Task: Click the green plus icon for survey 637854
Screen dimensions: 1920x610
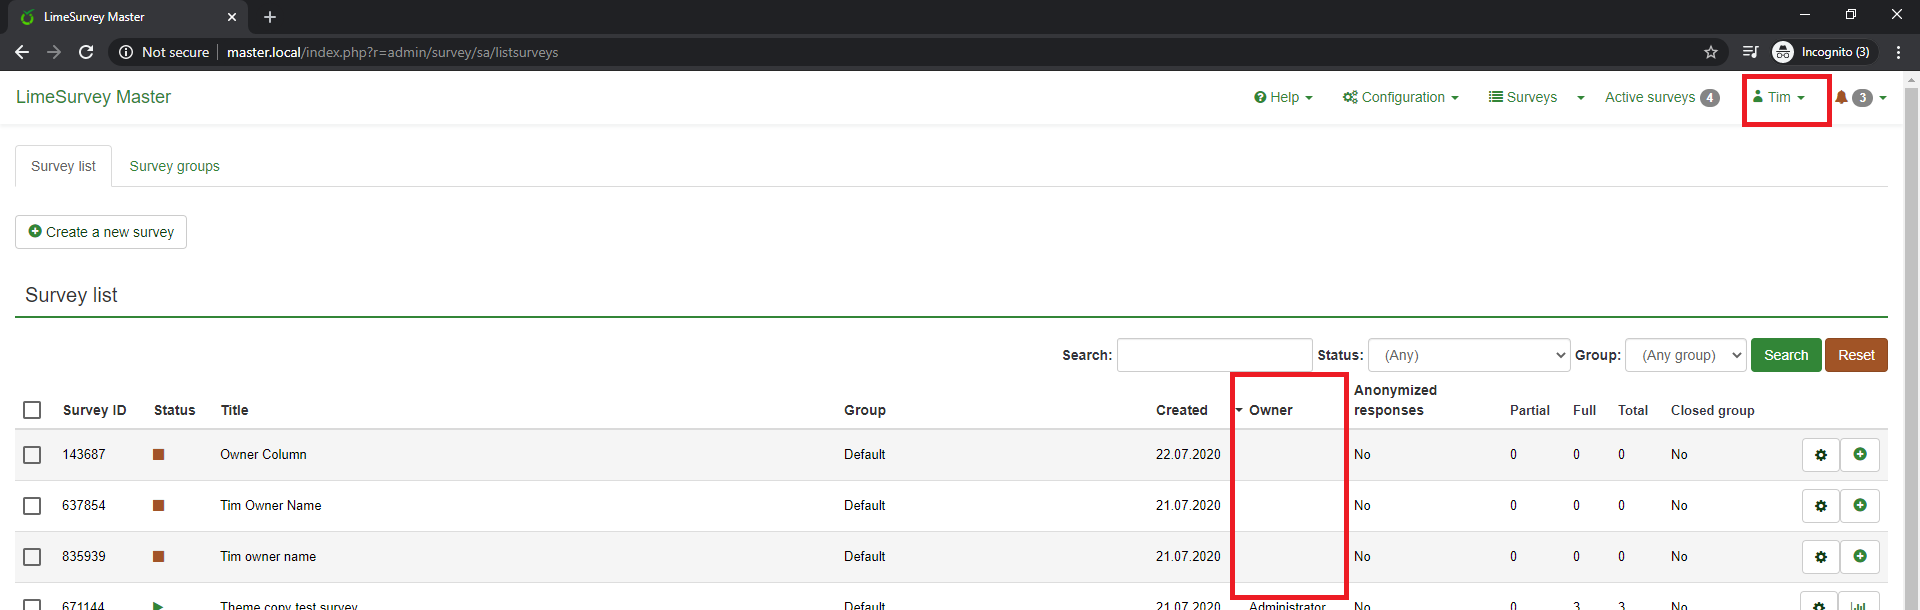Action: coord(1860,506)
